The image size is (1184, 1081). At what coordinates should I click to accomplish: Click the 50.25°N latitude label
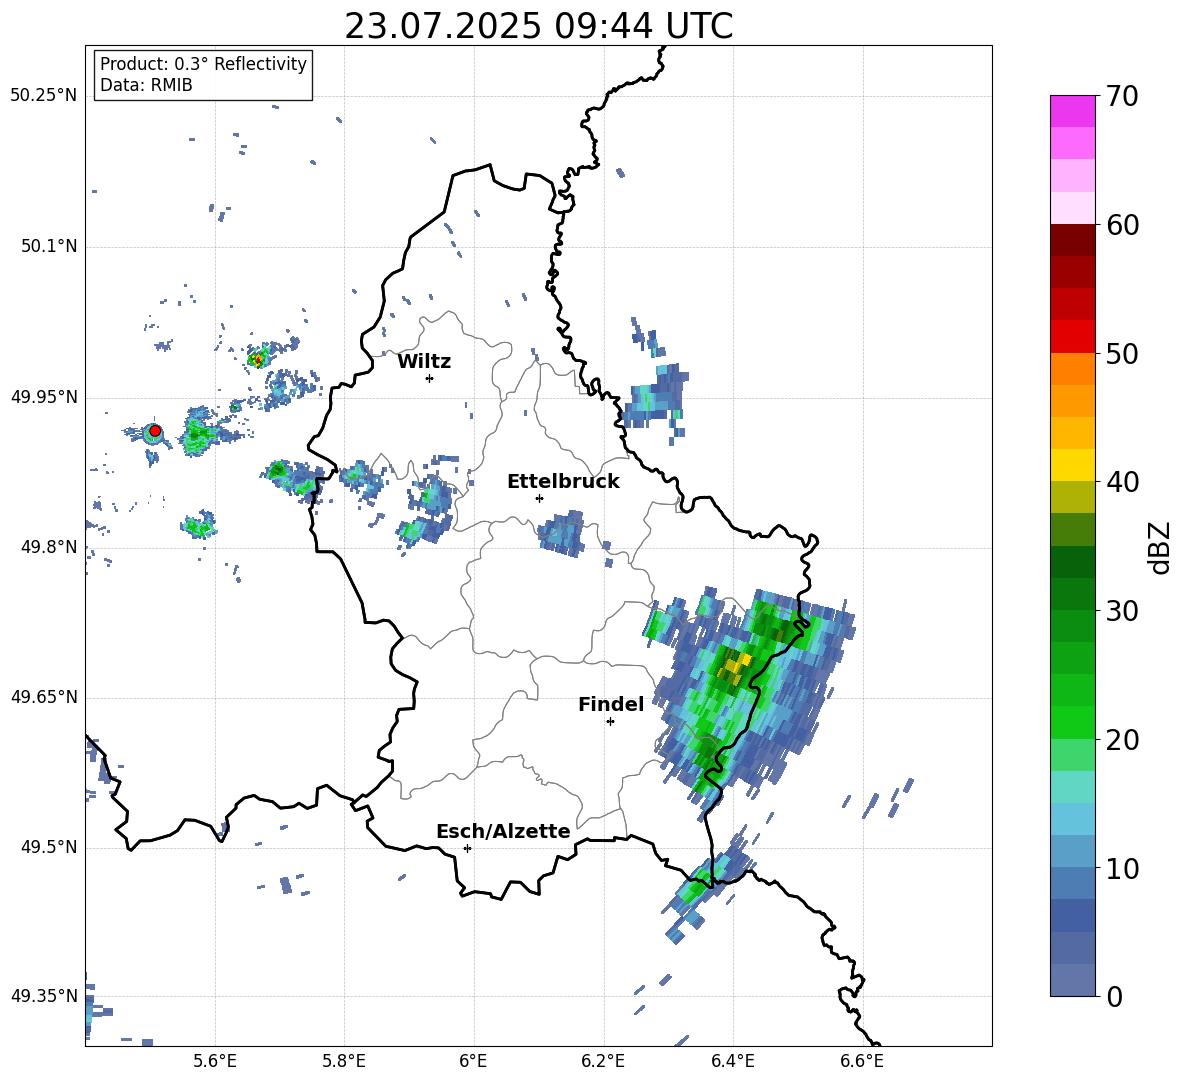pos(44,96)
